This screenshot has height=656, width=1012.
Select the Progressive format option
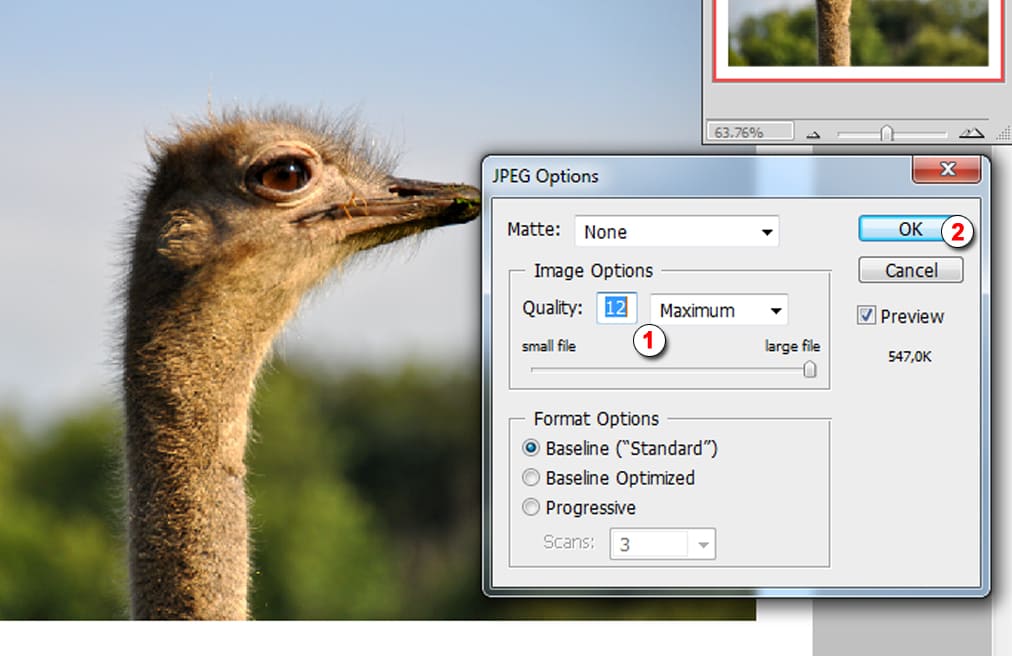531,508
